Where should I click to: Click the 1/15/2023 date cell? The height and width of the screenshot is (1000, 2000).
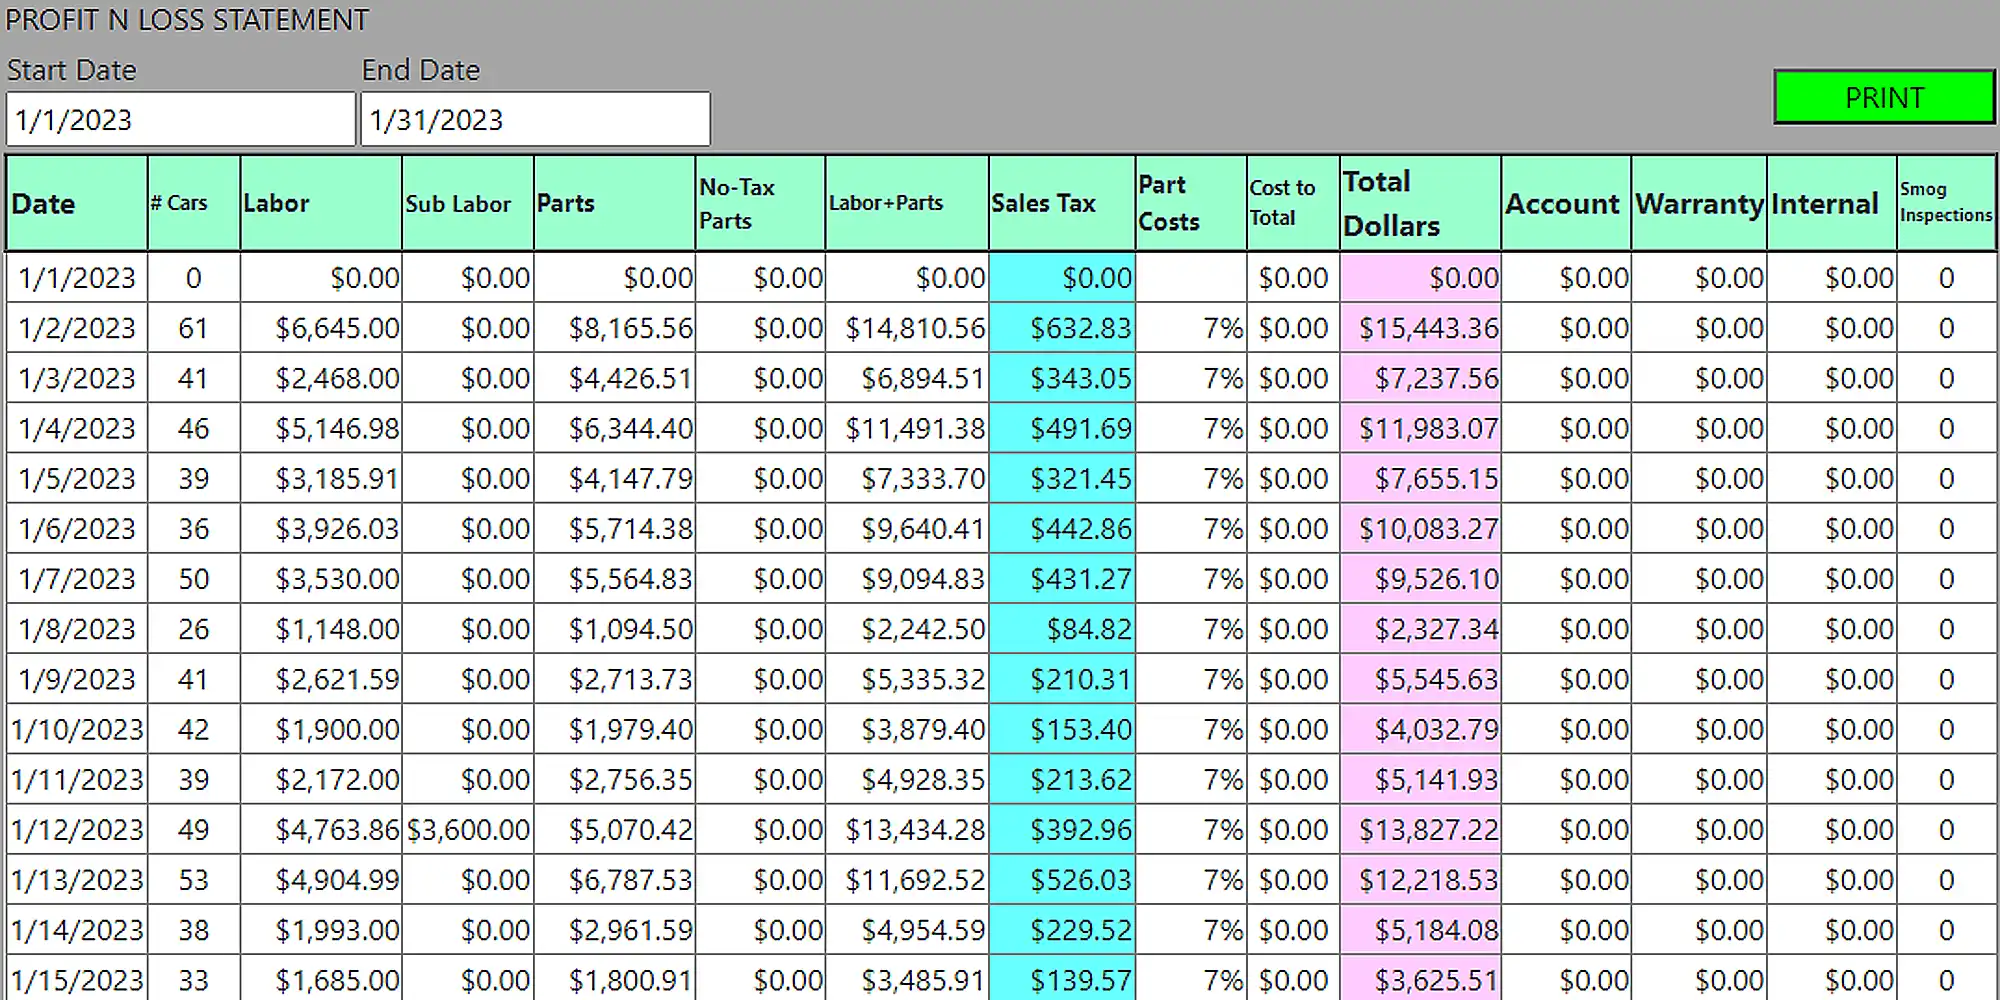pos(77,979)
